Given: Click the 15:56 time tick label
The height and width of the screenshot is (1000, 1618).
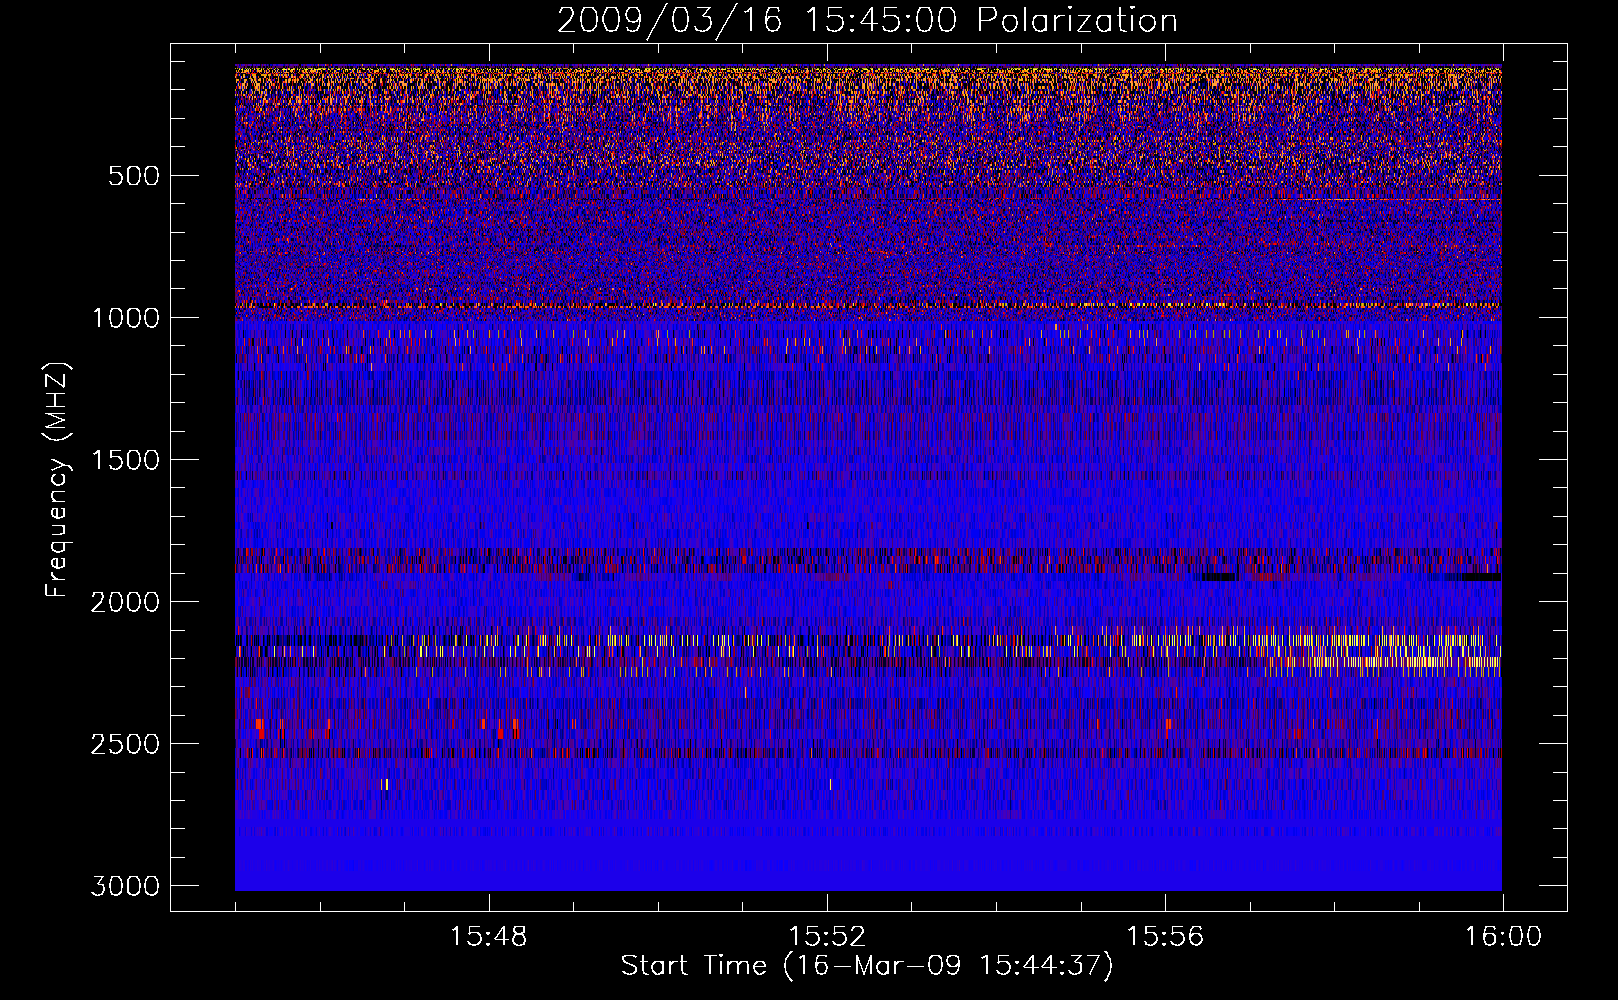Looking at the screenshot, I should (1165, 937).
